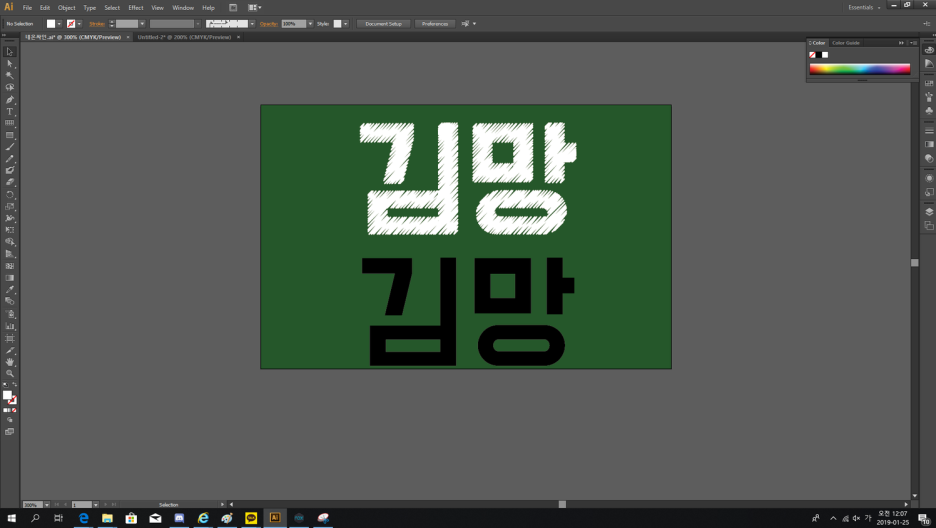Viewport: 936px width, 528px height.
Task: Open the Gradient panel icon
Action: coord(929,144)
